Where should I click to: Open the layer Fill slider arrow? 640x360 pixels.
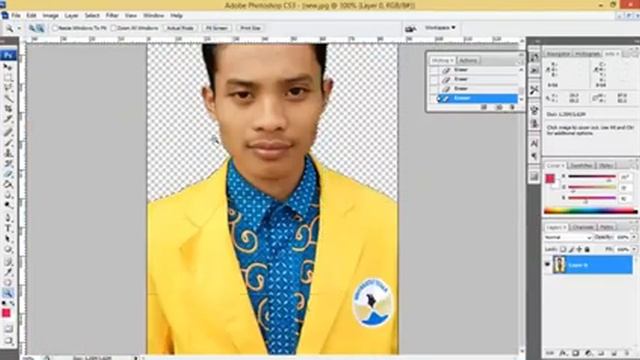tap(634, 249)
